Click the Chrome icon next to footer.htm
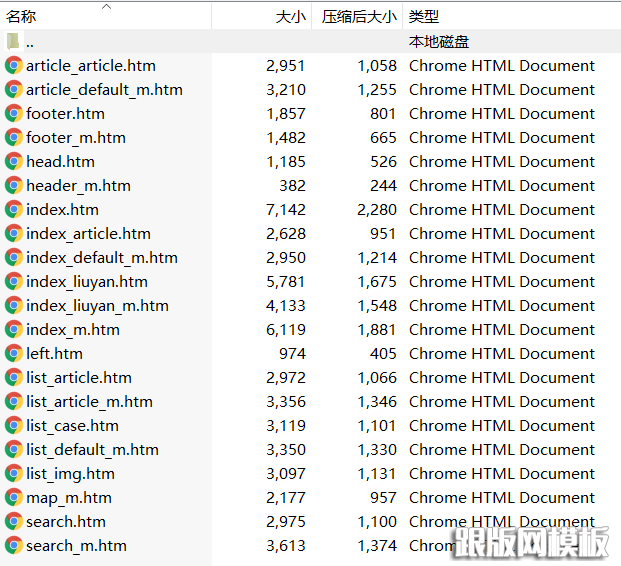Image resolution: width=621 pixels, height=566 pixels. (14, 114)
